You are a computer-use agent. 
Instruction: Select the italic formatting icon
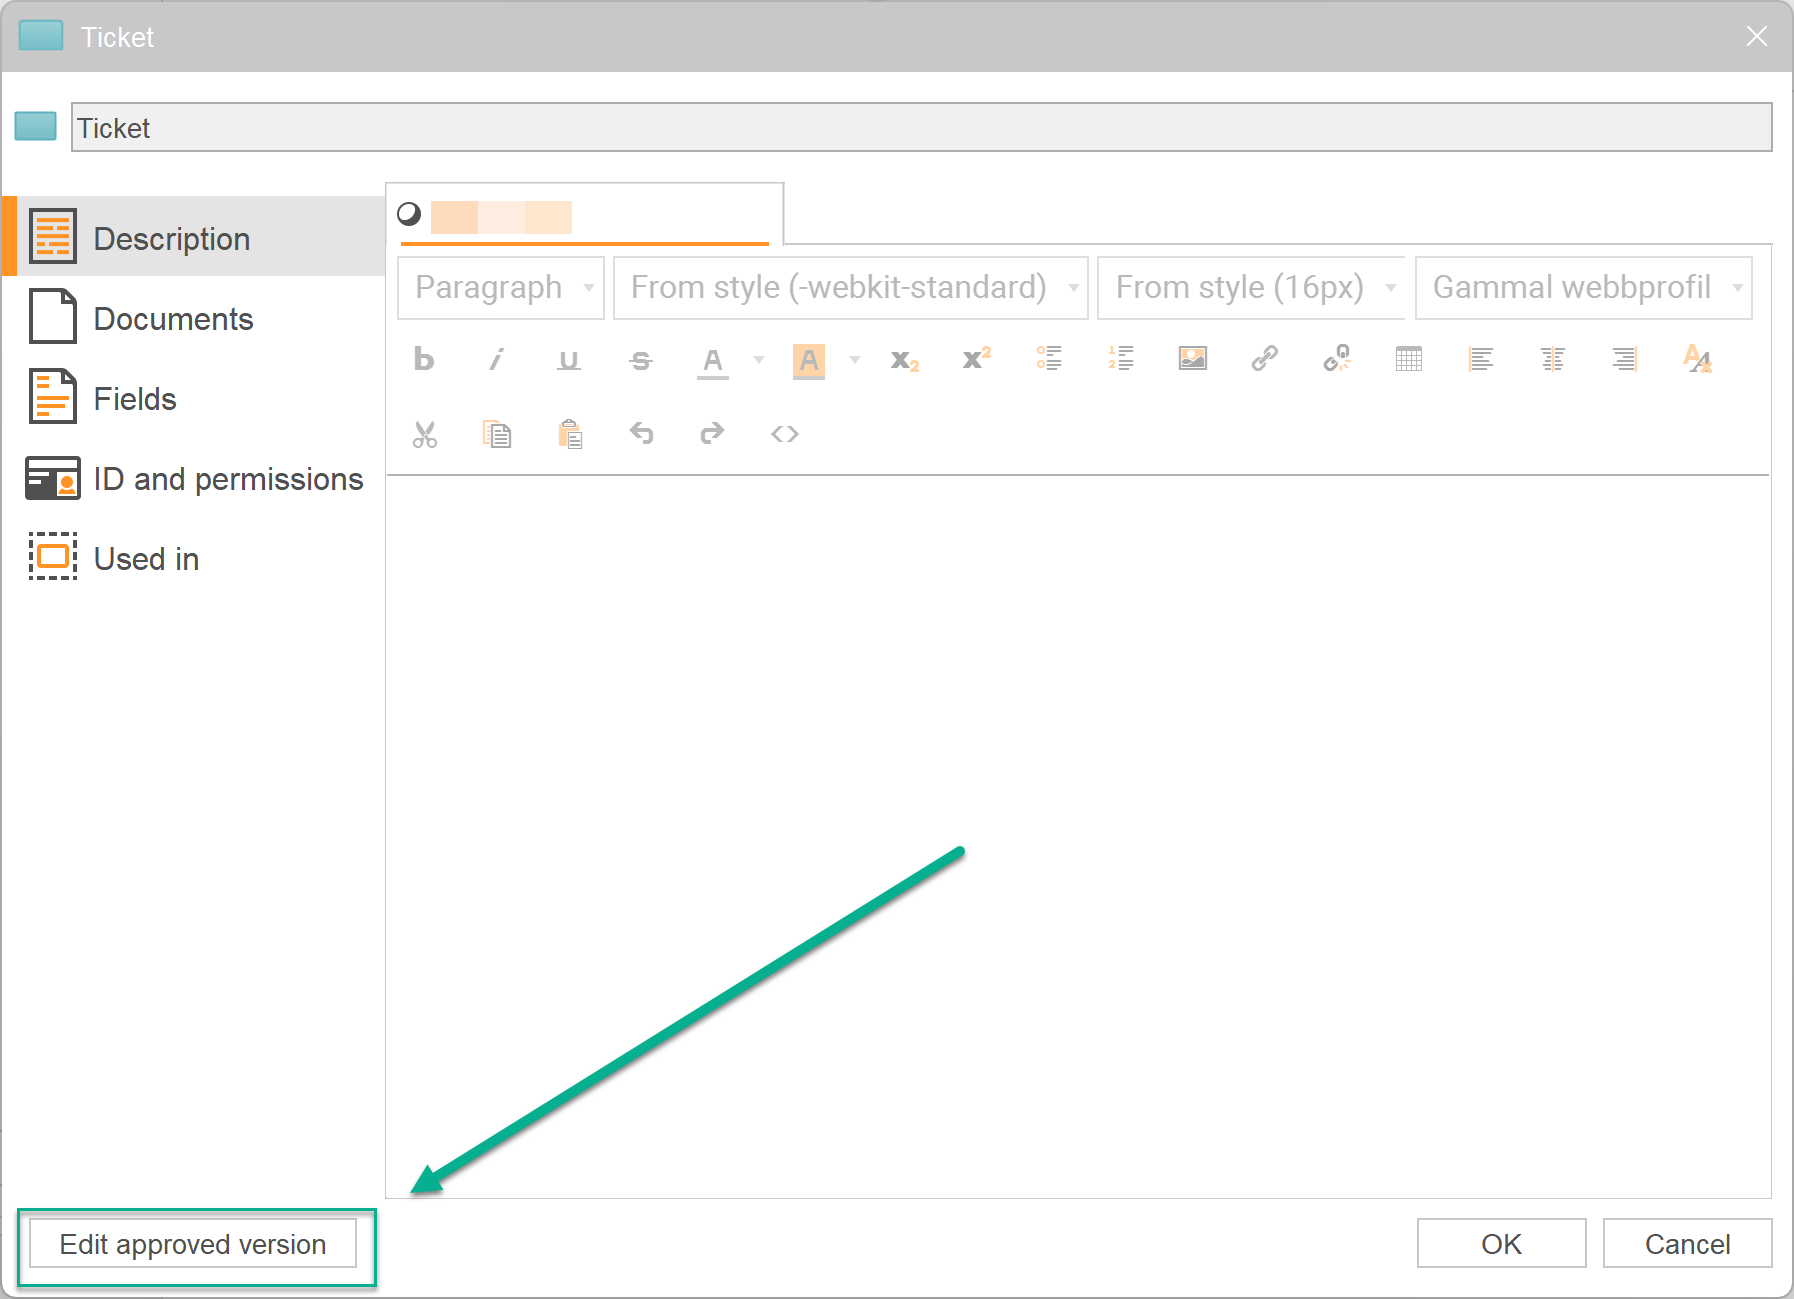point(495,360)
